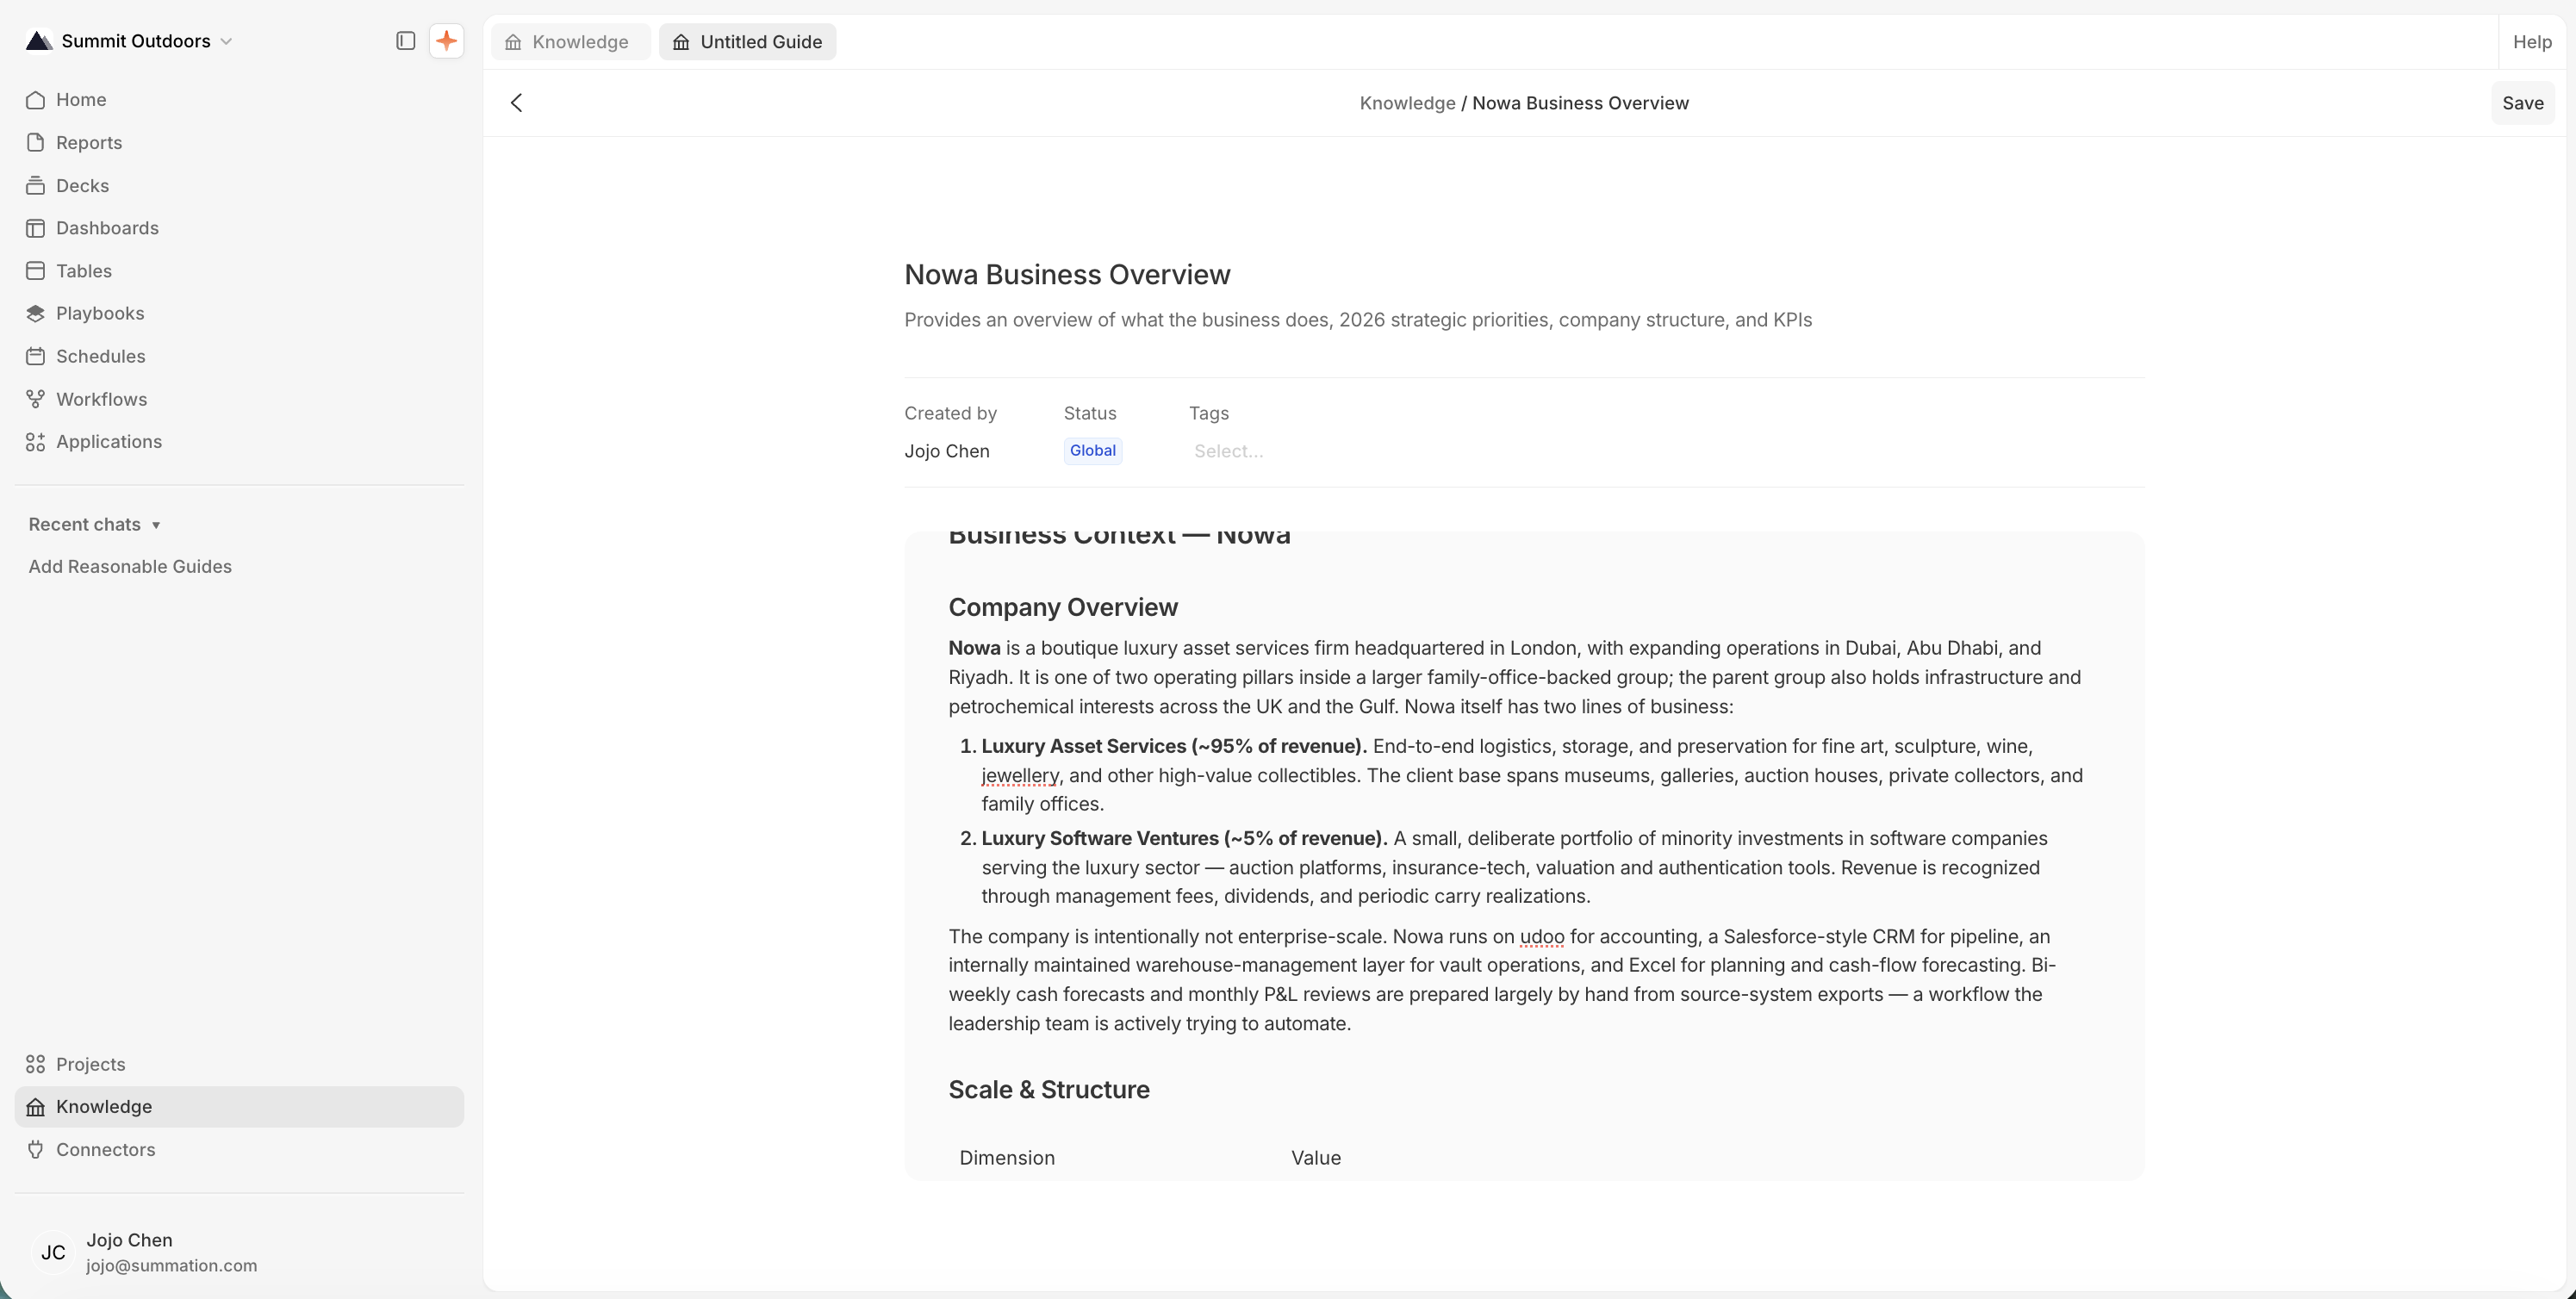Open the Connectors plug icon
Screen dimensions: 2576x1299
[x=35, y=1150]
